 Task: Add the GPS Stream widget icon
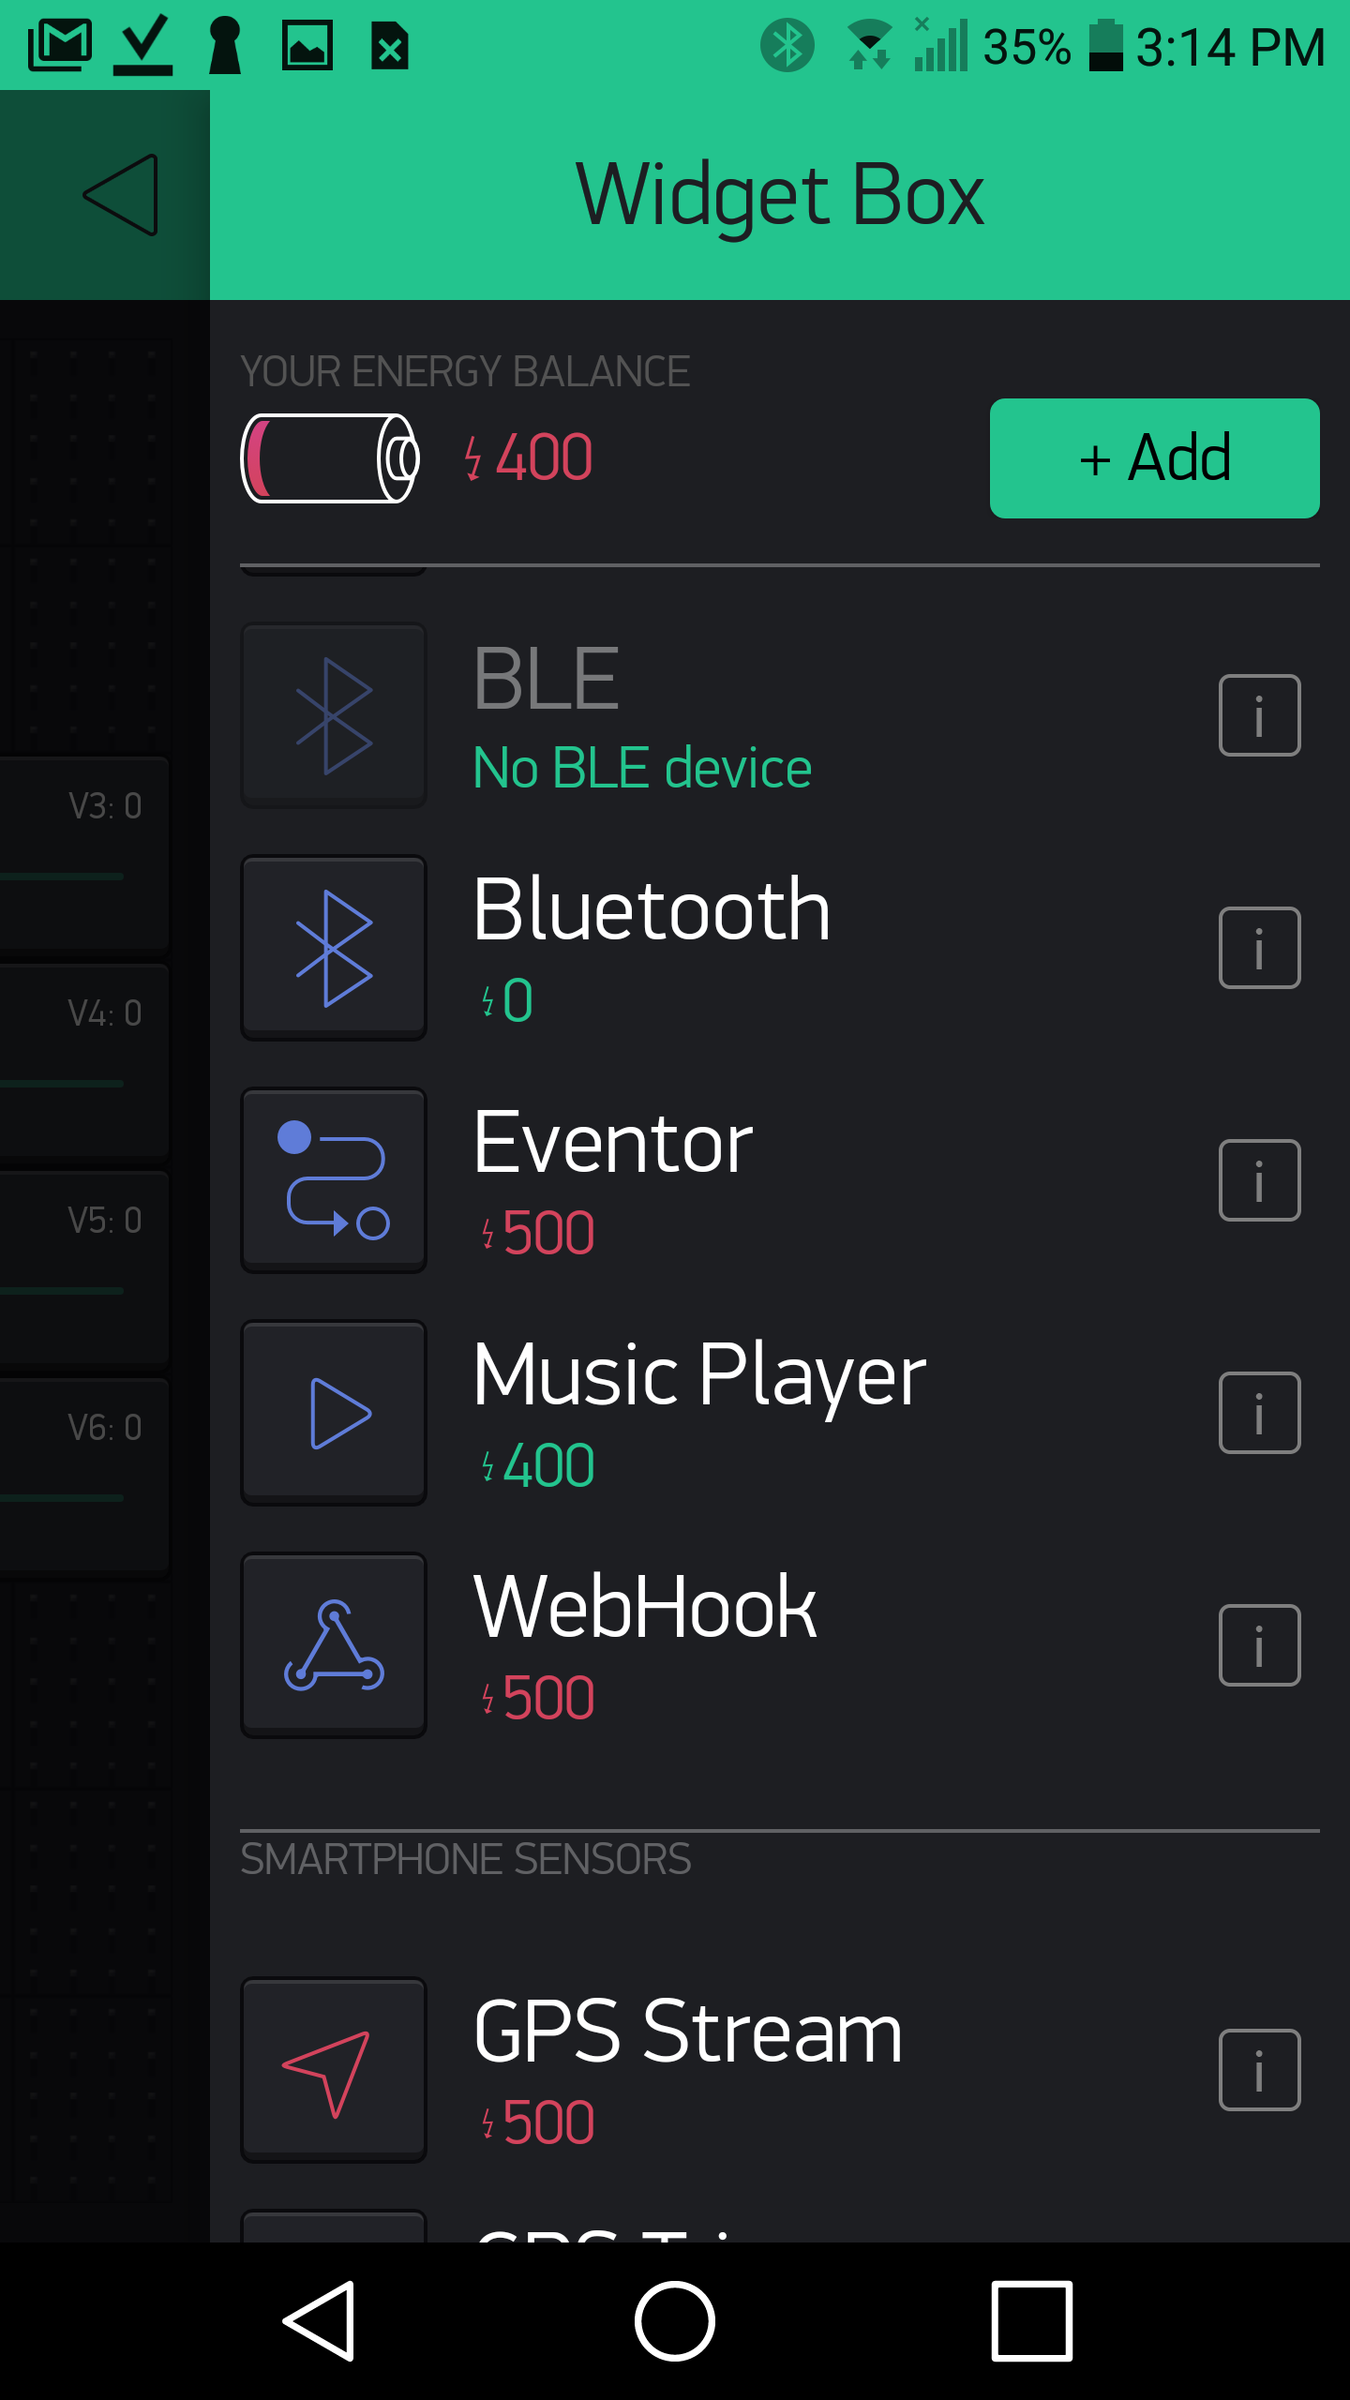(334, 2069)
